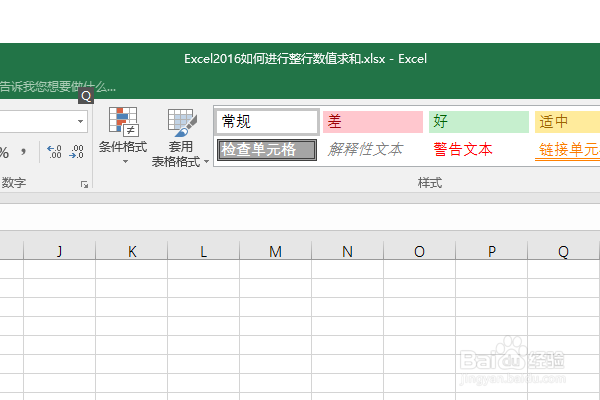Click the 数字 group label
The width and height of the screenshot is (600, 400).
14,183
